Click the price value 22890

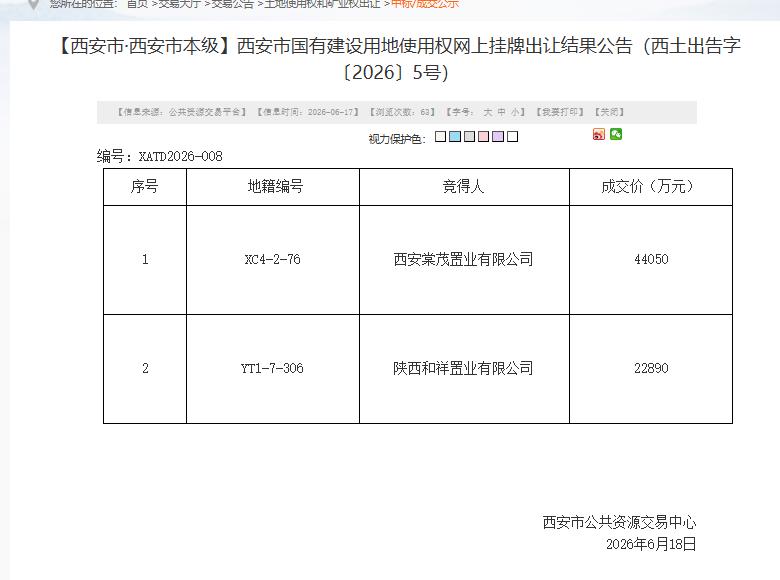pyautogui.click(x=651, y=368)
